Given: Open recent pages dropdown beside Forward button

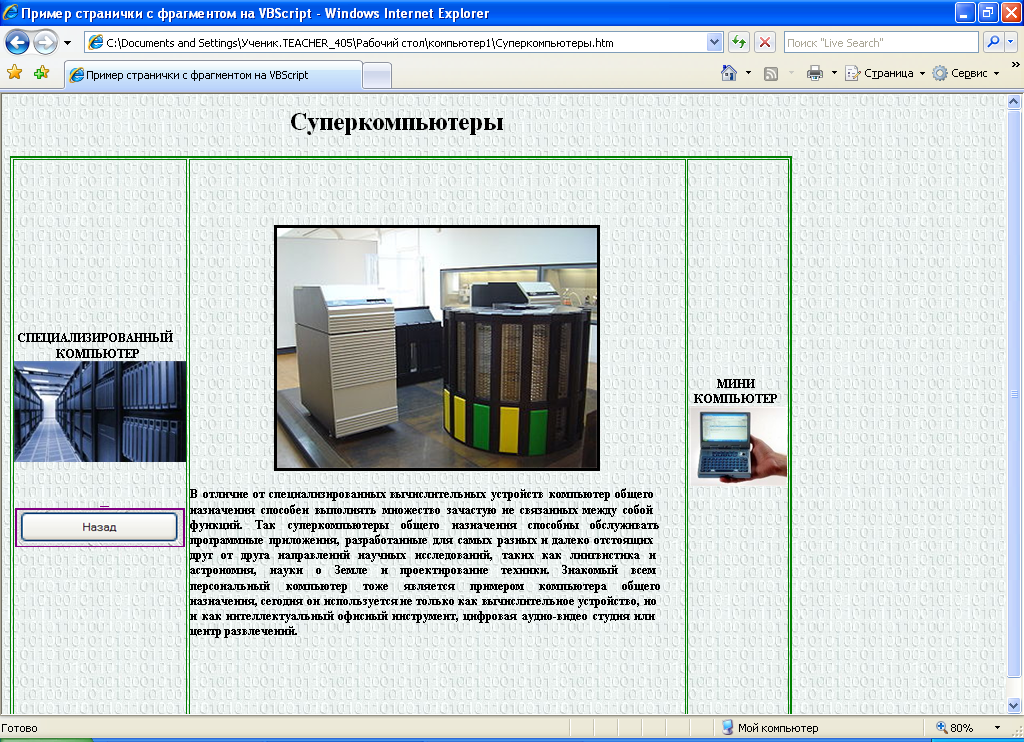Looking at the screenshot, I should coord(67,43).
